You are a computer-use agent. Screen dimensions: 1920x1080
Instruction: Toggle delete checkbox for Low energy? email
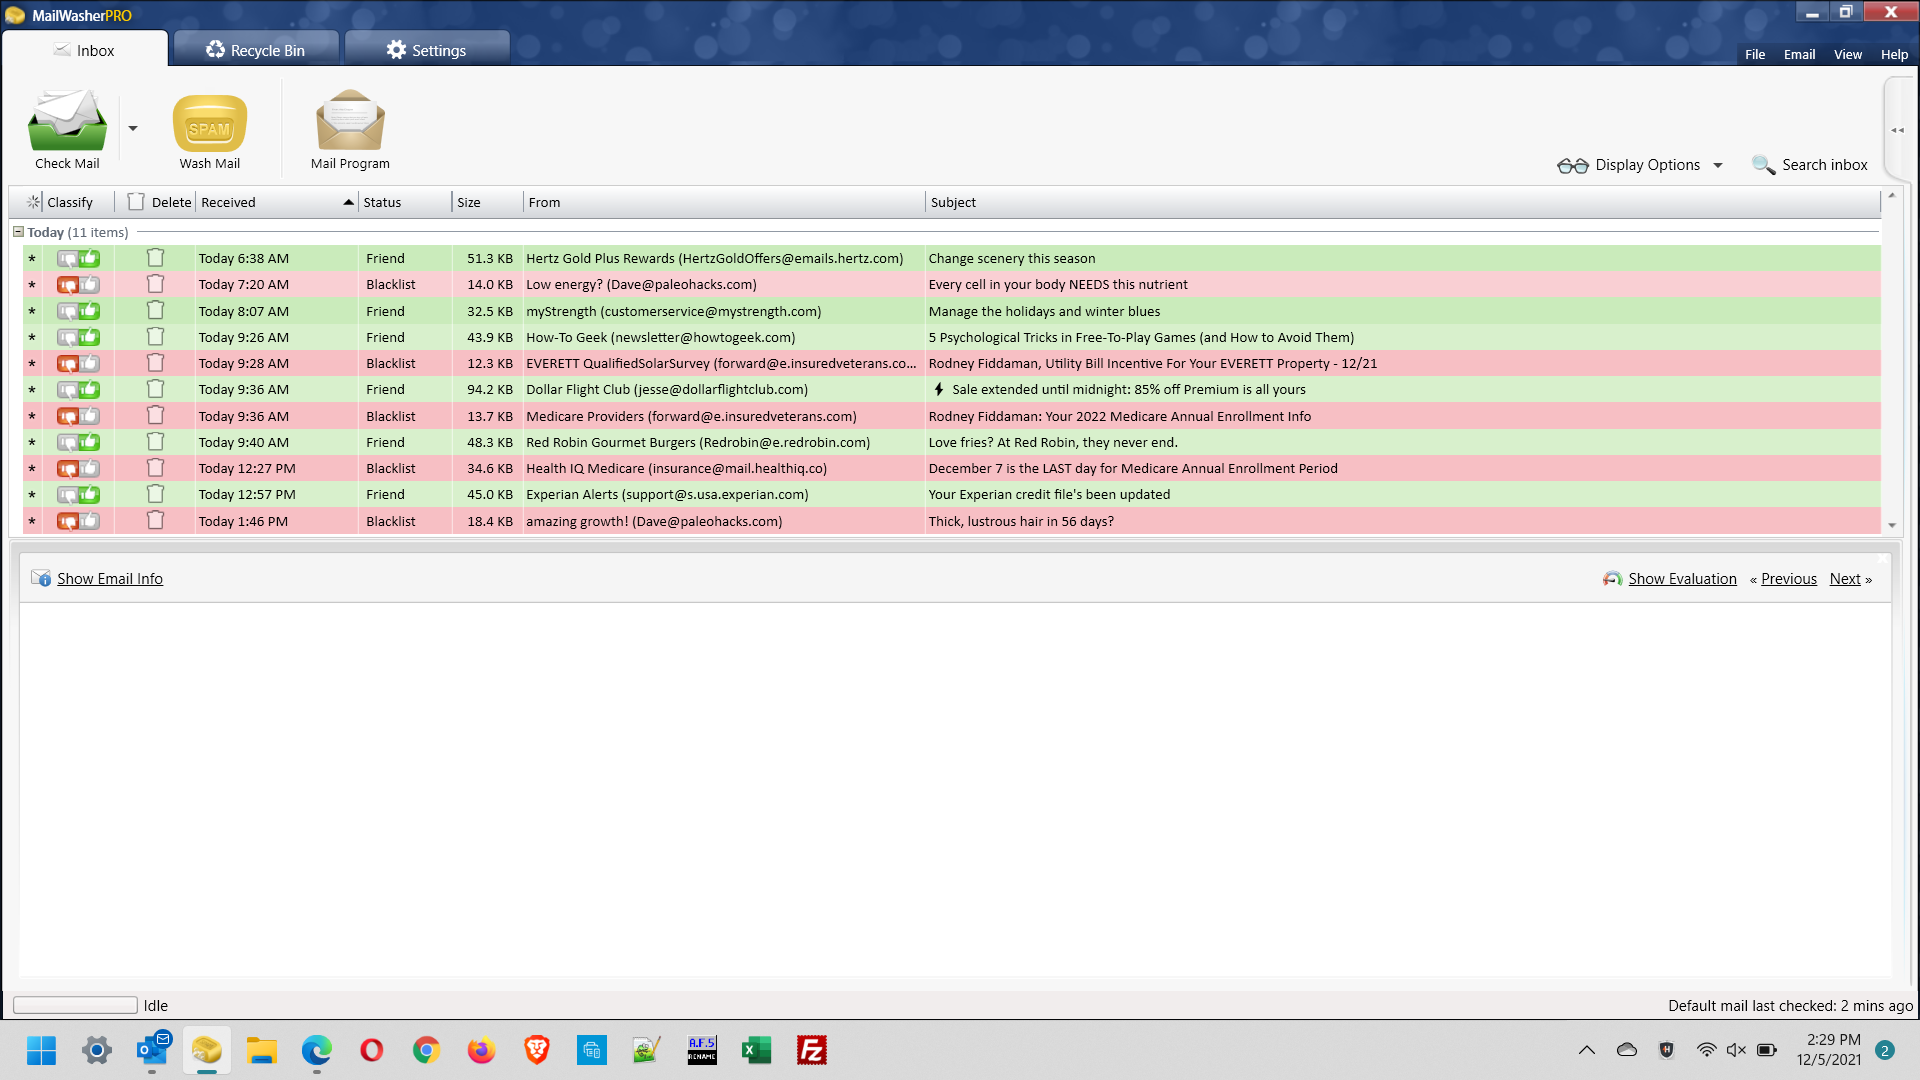point(155,284)
